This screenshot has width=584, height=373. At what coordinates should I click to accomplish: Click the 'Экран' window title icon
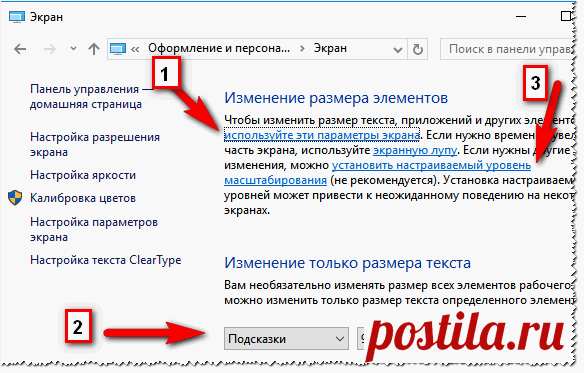(x=16, y=17)
